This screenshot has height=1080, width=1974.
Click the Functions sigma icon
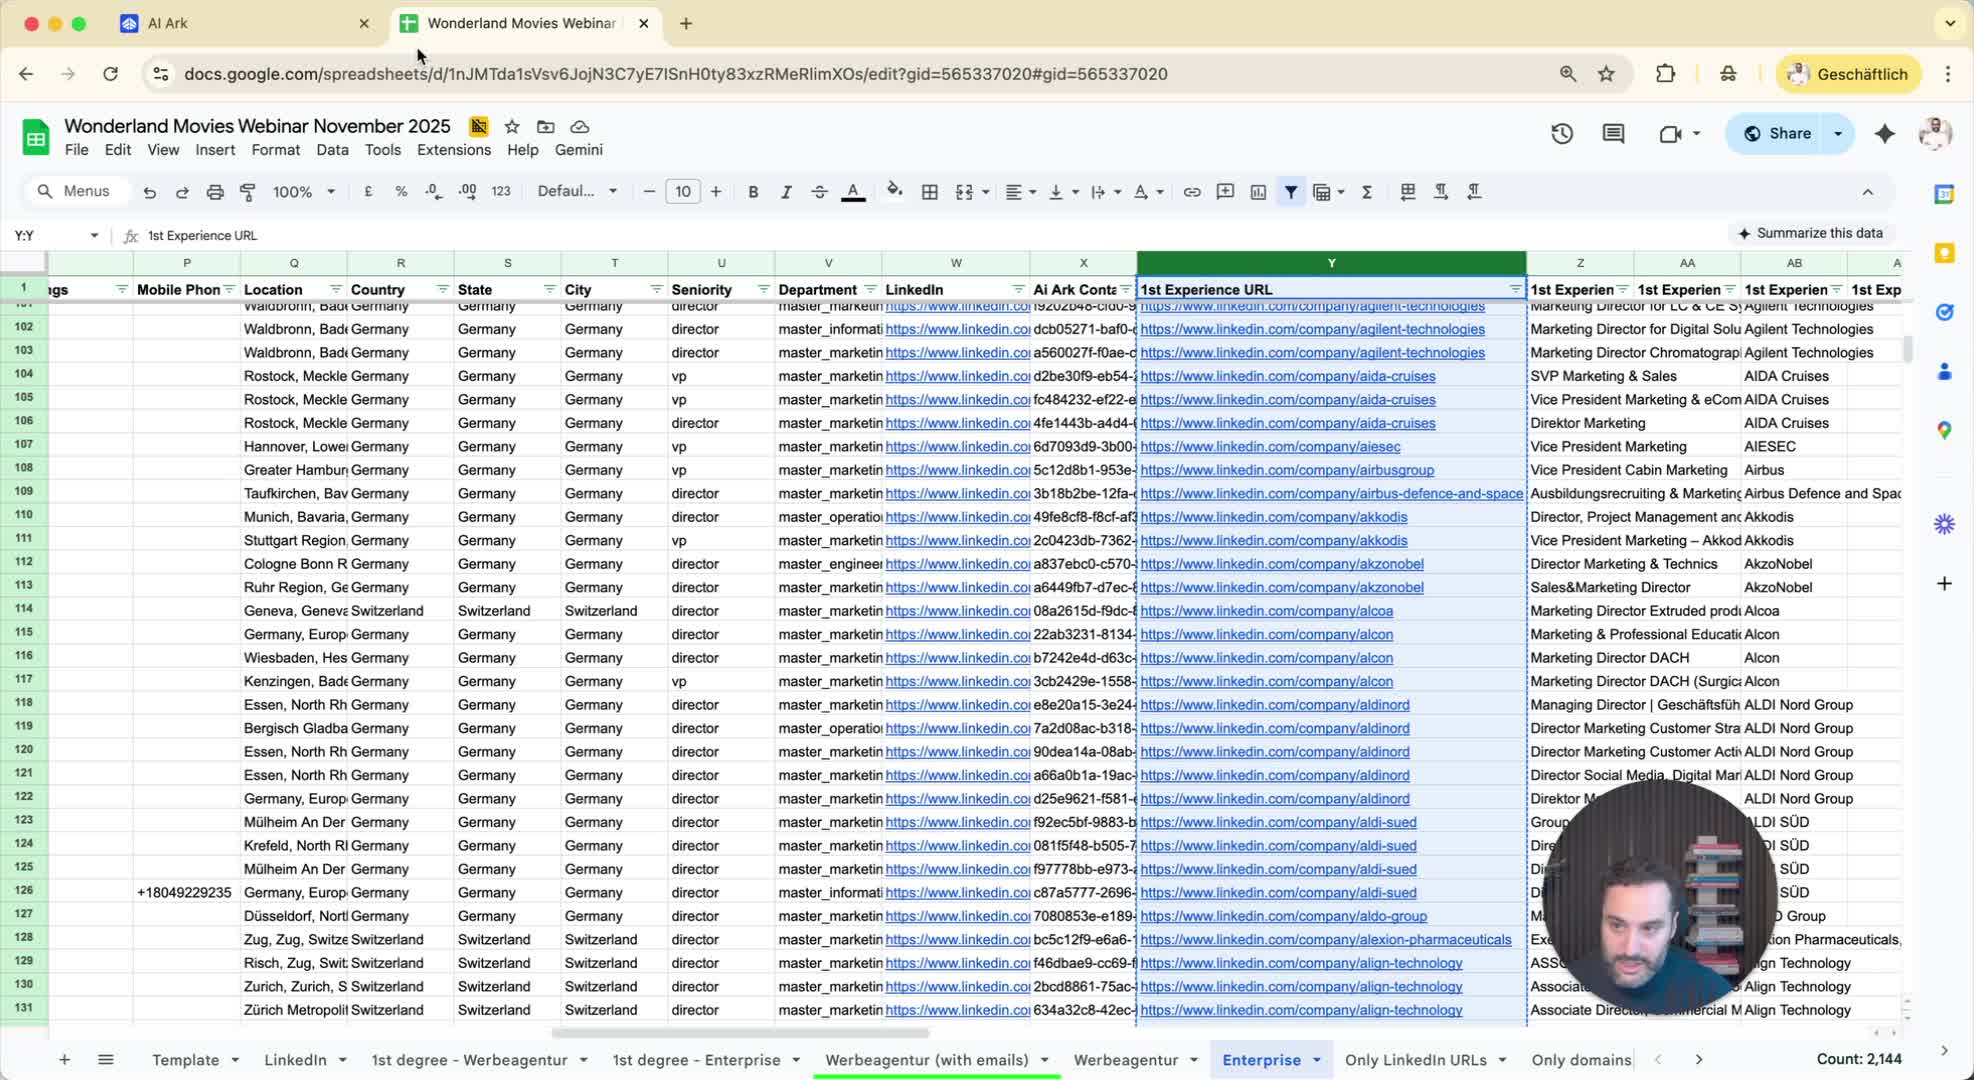click(1366, 192)
